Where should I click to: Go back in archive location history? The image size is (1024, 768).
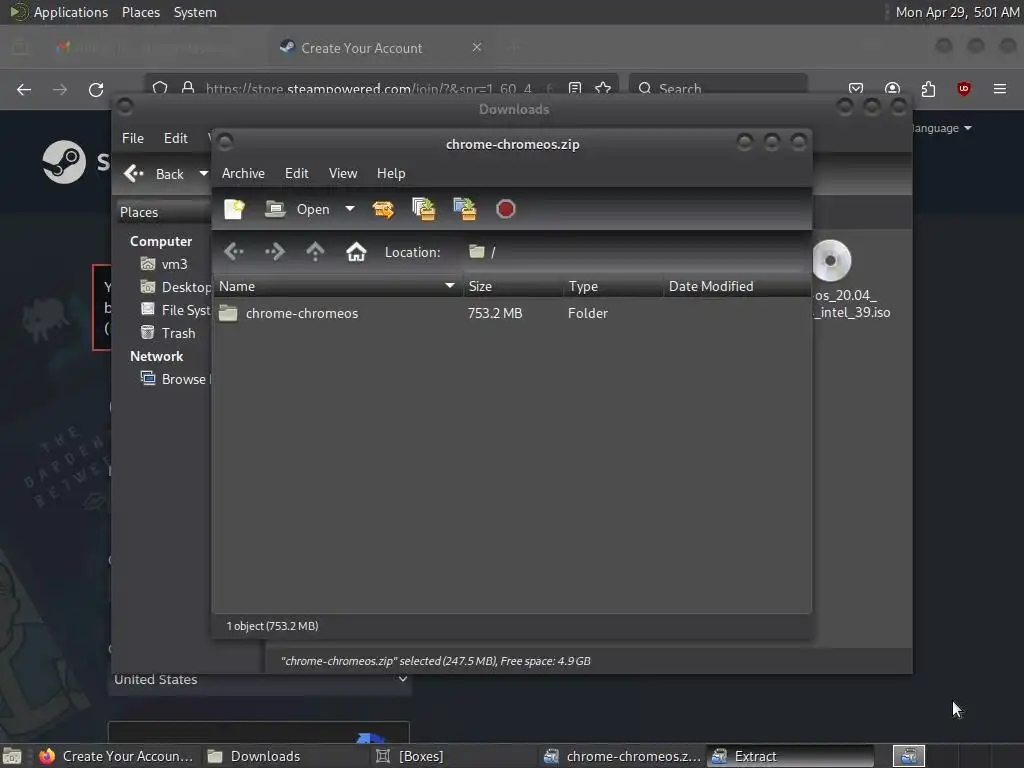tap(234, 251)
